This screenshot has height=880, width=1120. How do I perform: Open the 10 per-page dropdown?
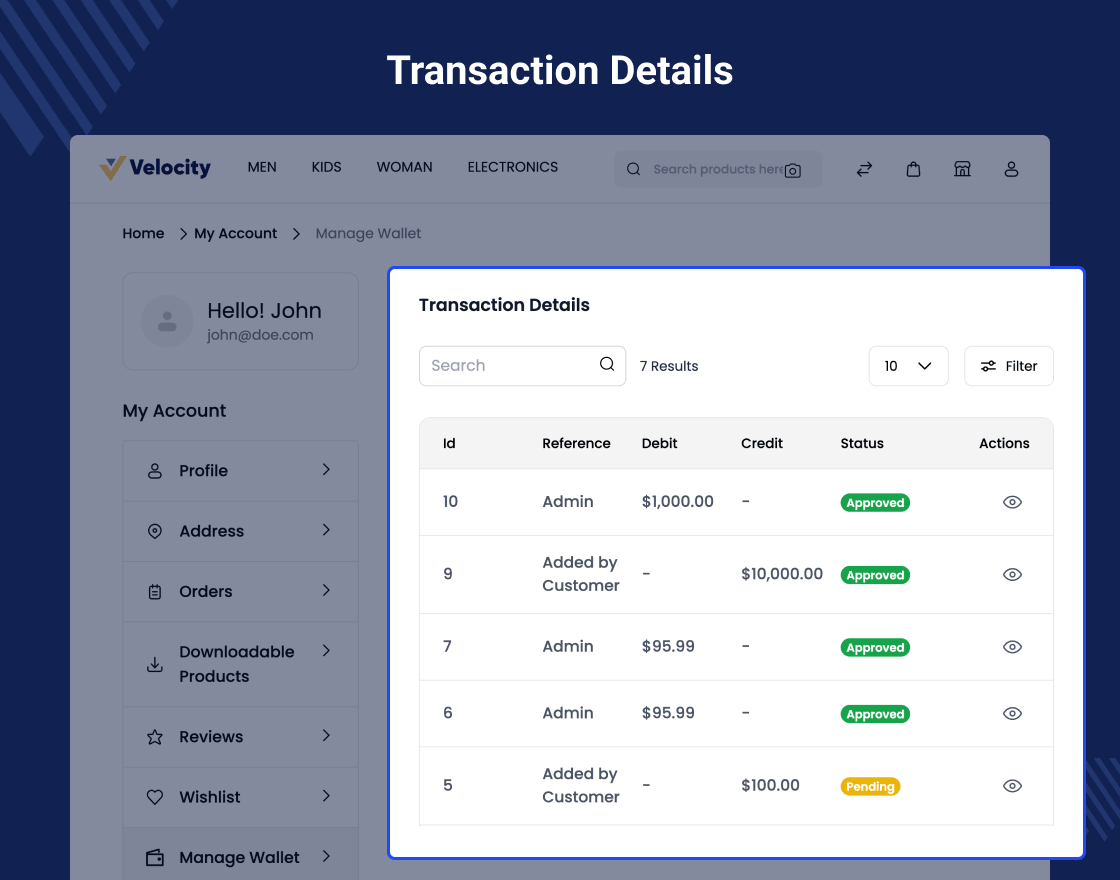tap(909, 366)
